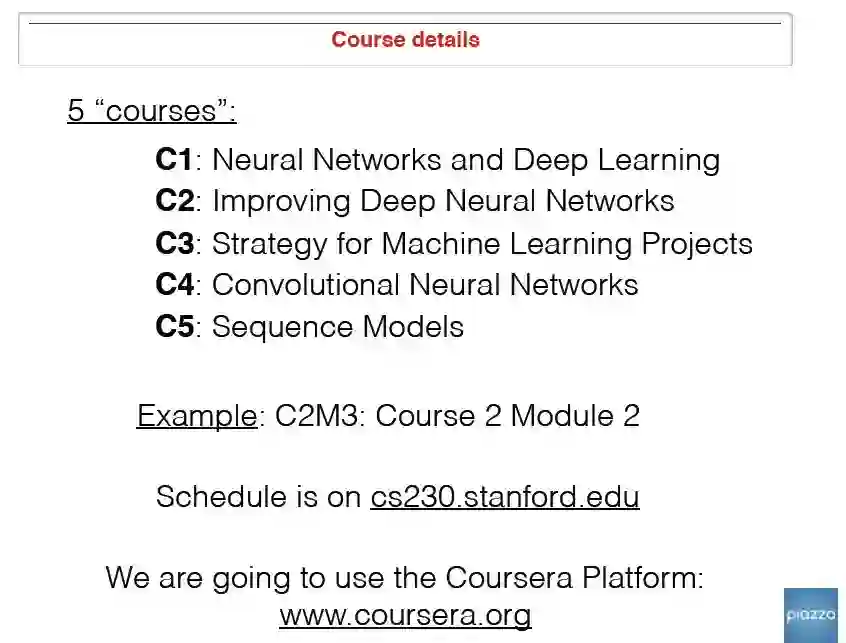This screenshot has width=846, height=643.
Task: Click the 'Schedule is on' text
Action: click(x=259, y=497)
